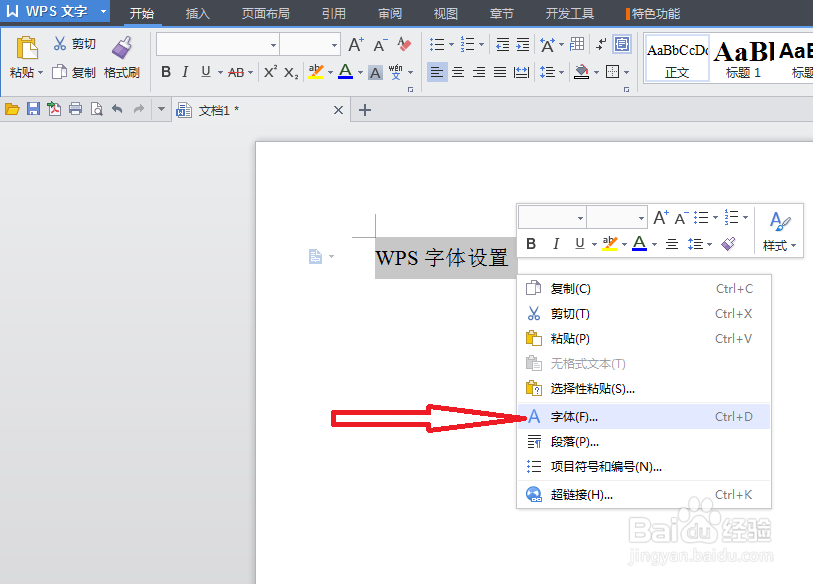This screenshot has width=819, height=584.
Task: Decrease font size with ribbon A- icon
Action: [x=380, y=44]
